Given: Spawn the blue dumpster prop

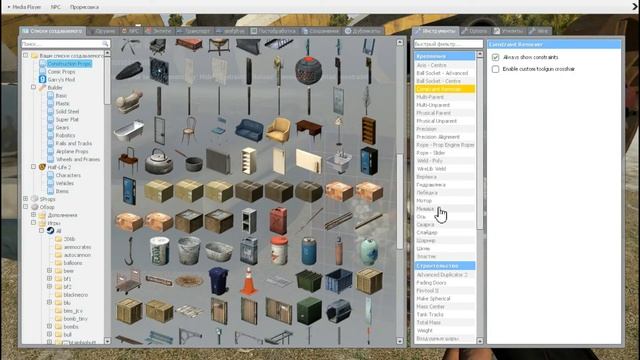Looking at the screenshot, I should click(x=339, y=281).
